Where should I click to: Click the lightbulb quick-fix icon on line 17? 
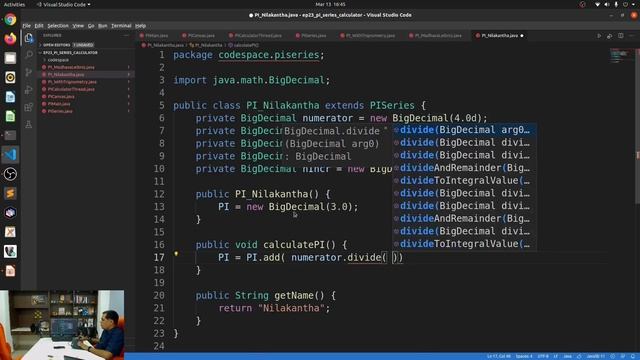(x=176, y=253)
